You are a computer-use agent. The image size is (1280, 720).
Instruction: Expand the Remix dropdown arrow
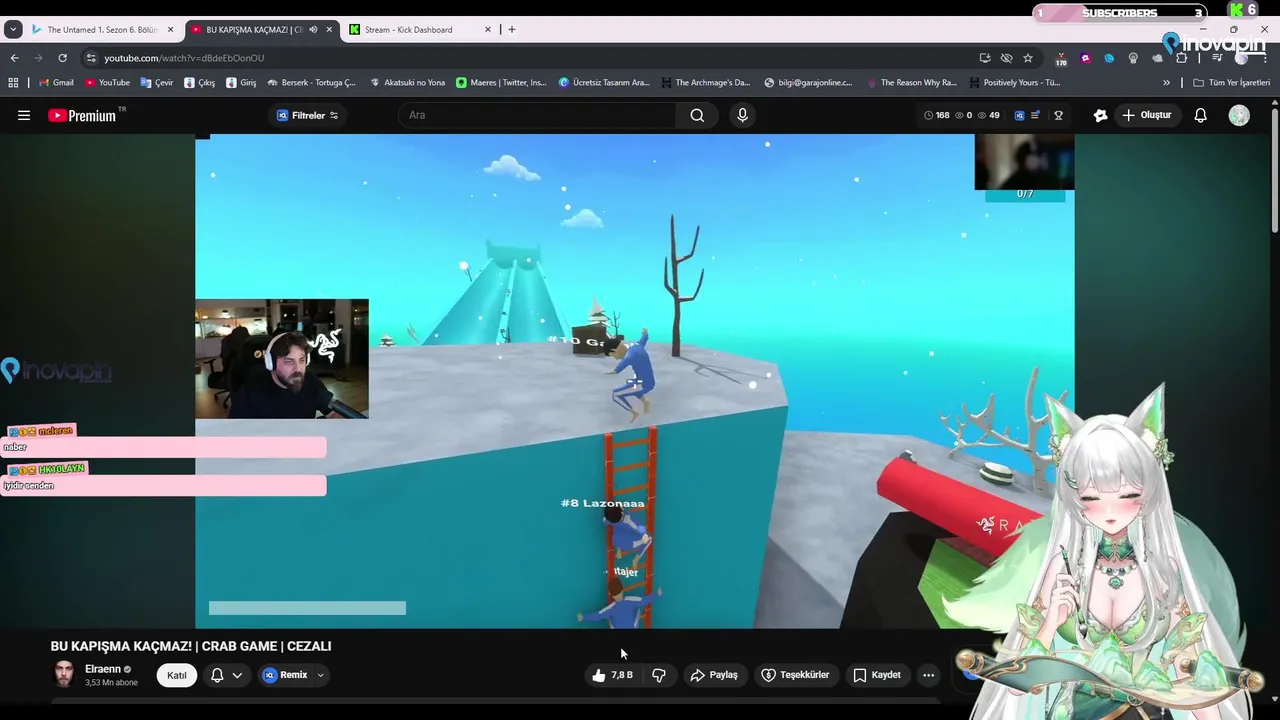click(x=320, y=675)
